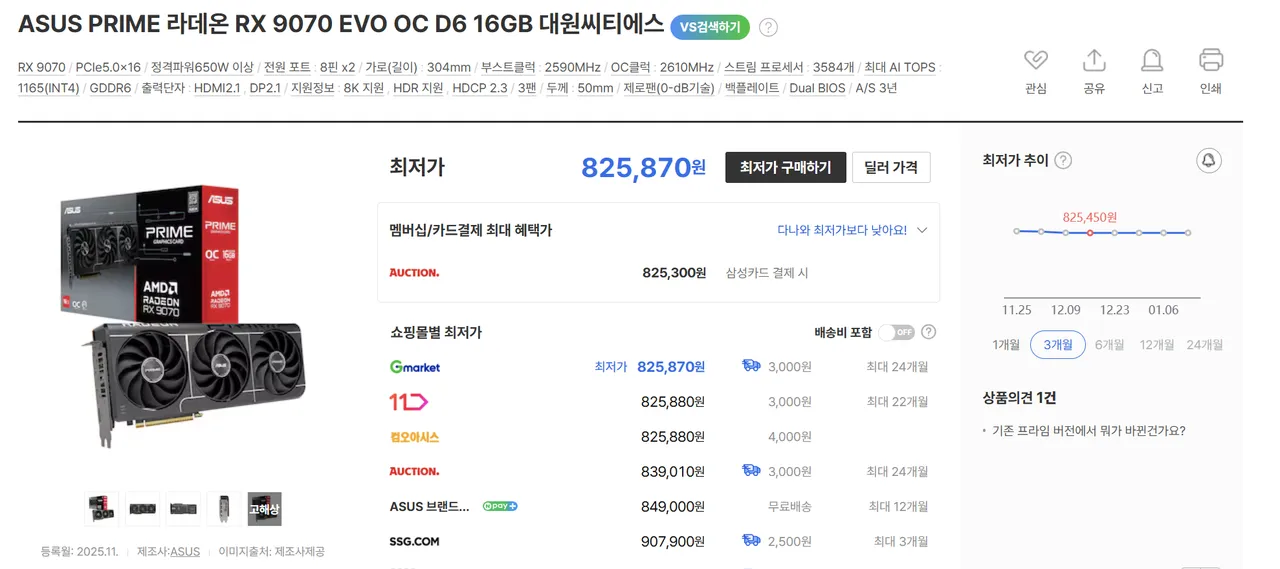Viewport: 1280px width, 569px height.
Task: Click help icon next to 배송비 포함
Action: pos(928,332)
